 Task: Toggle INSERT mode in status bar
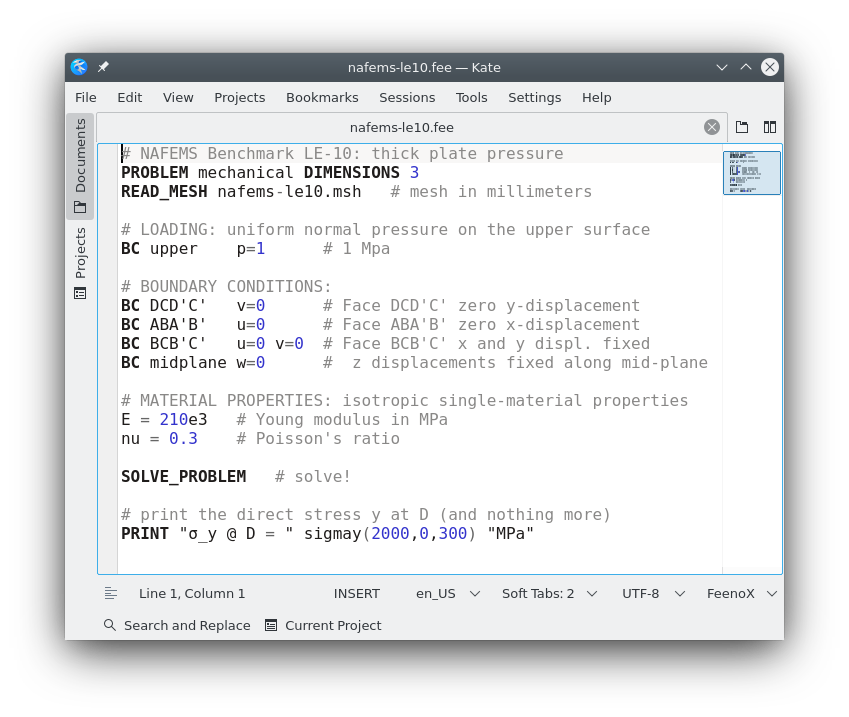[356, 593]
